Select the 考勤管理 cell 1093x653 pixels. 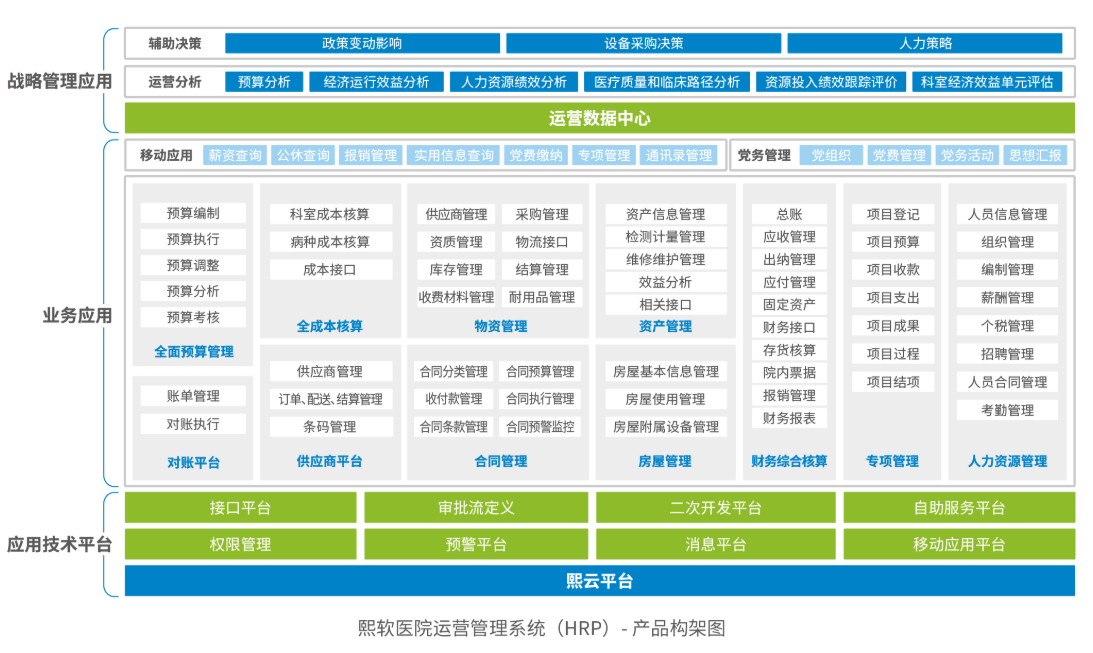point(1007,410)
